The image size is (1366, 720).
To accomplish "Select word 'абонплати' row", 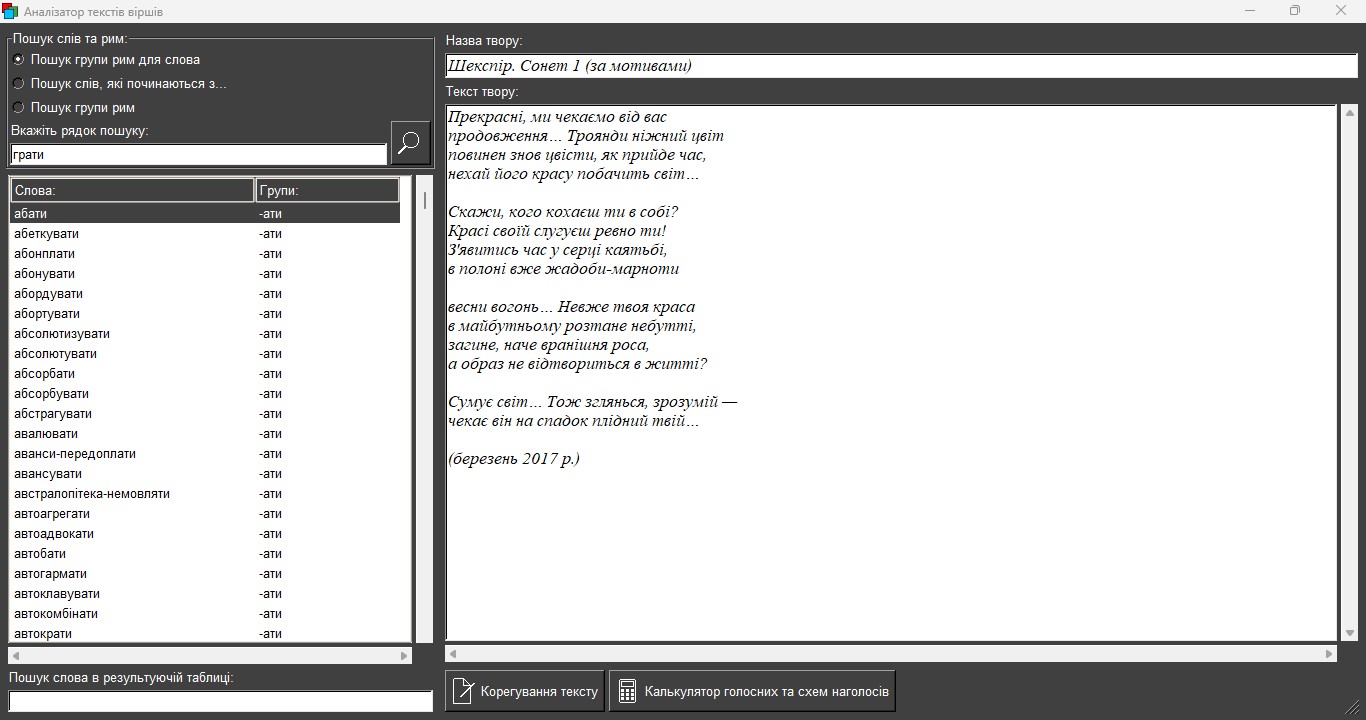I will pos(205,254).
